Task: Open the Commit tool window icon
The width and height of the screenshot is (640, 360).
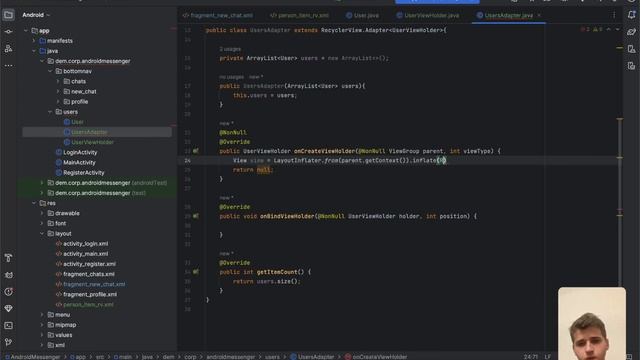Action: click(8, 32)
